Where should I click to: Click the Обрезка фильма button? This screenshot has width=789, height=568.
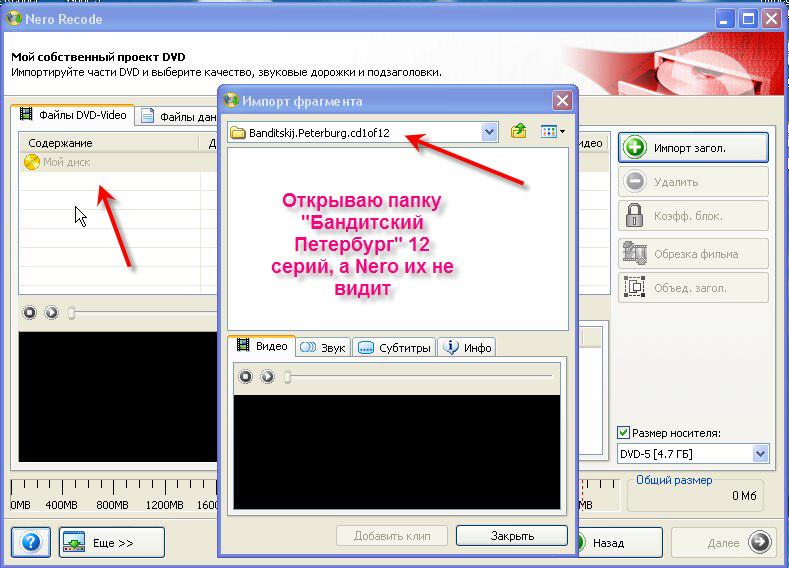coord(693,254)
